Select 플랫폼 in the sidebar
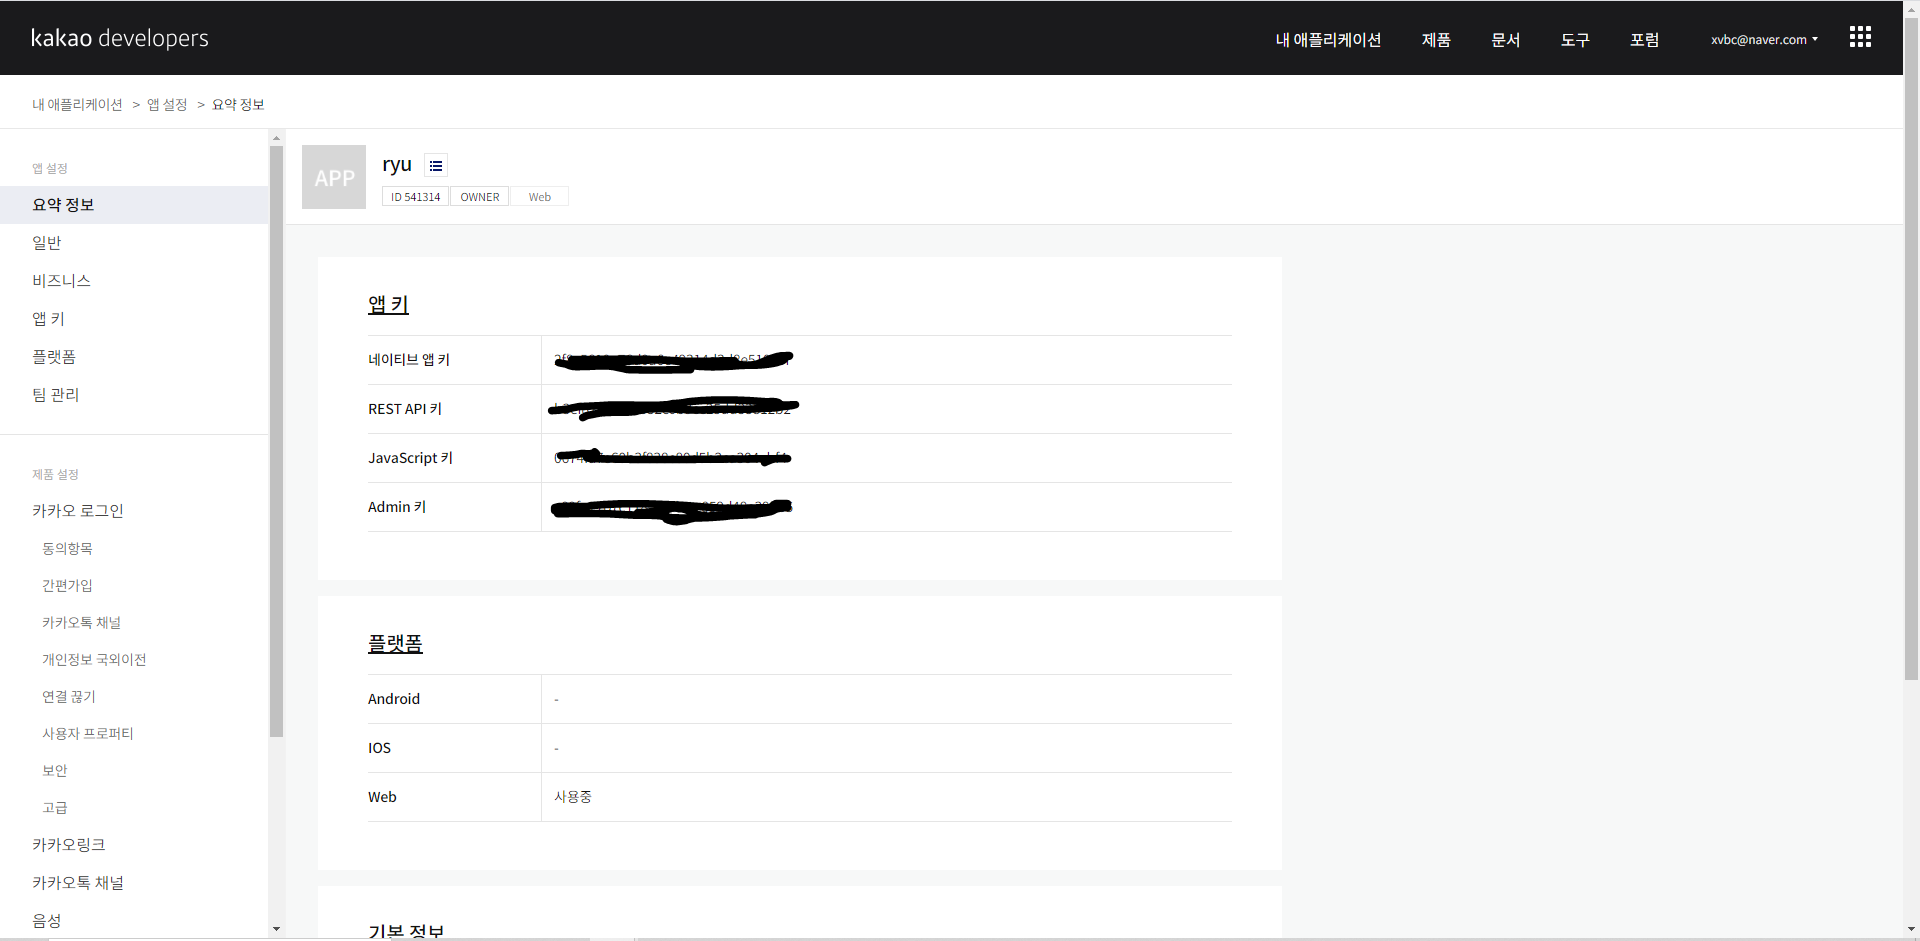 click(x=54, y=357)
